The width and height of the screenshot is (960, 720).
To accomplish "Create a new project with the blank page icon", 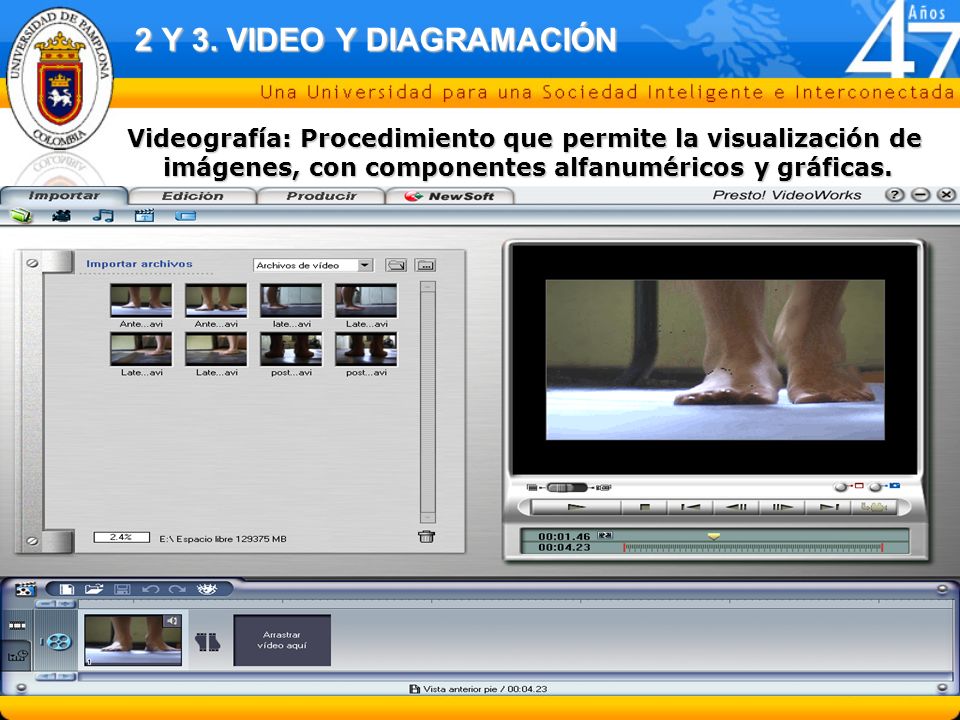I will click(66, 589).
